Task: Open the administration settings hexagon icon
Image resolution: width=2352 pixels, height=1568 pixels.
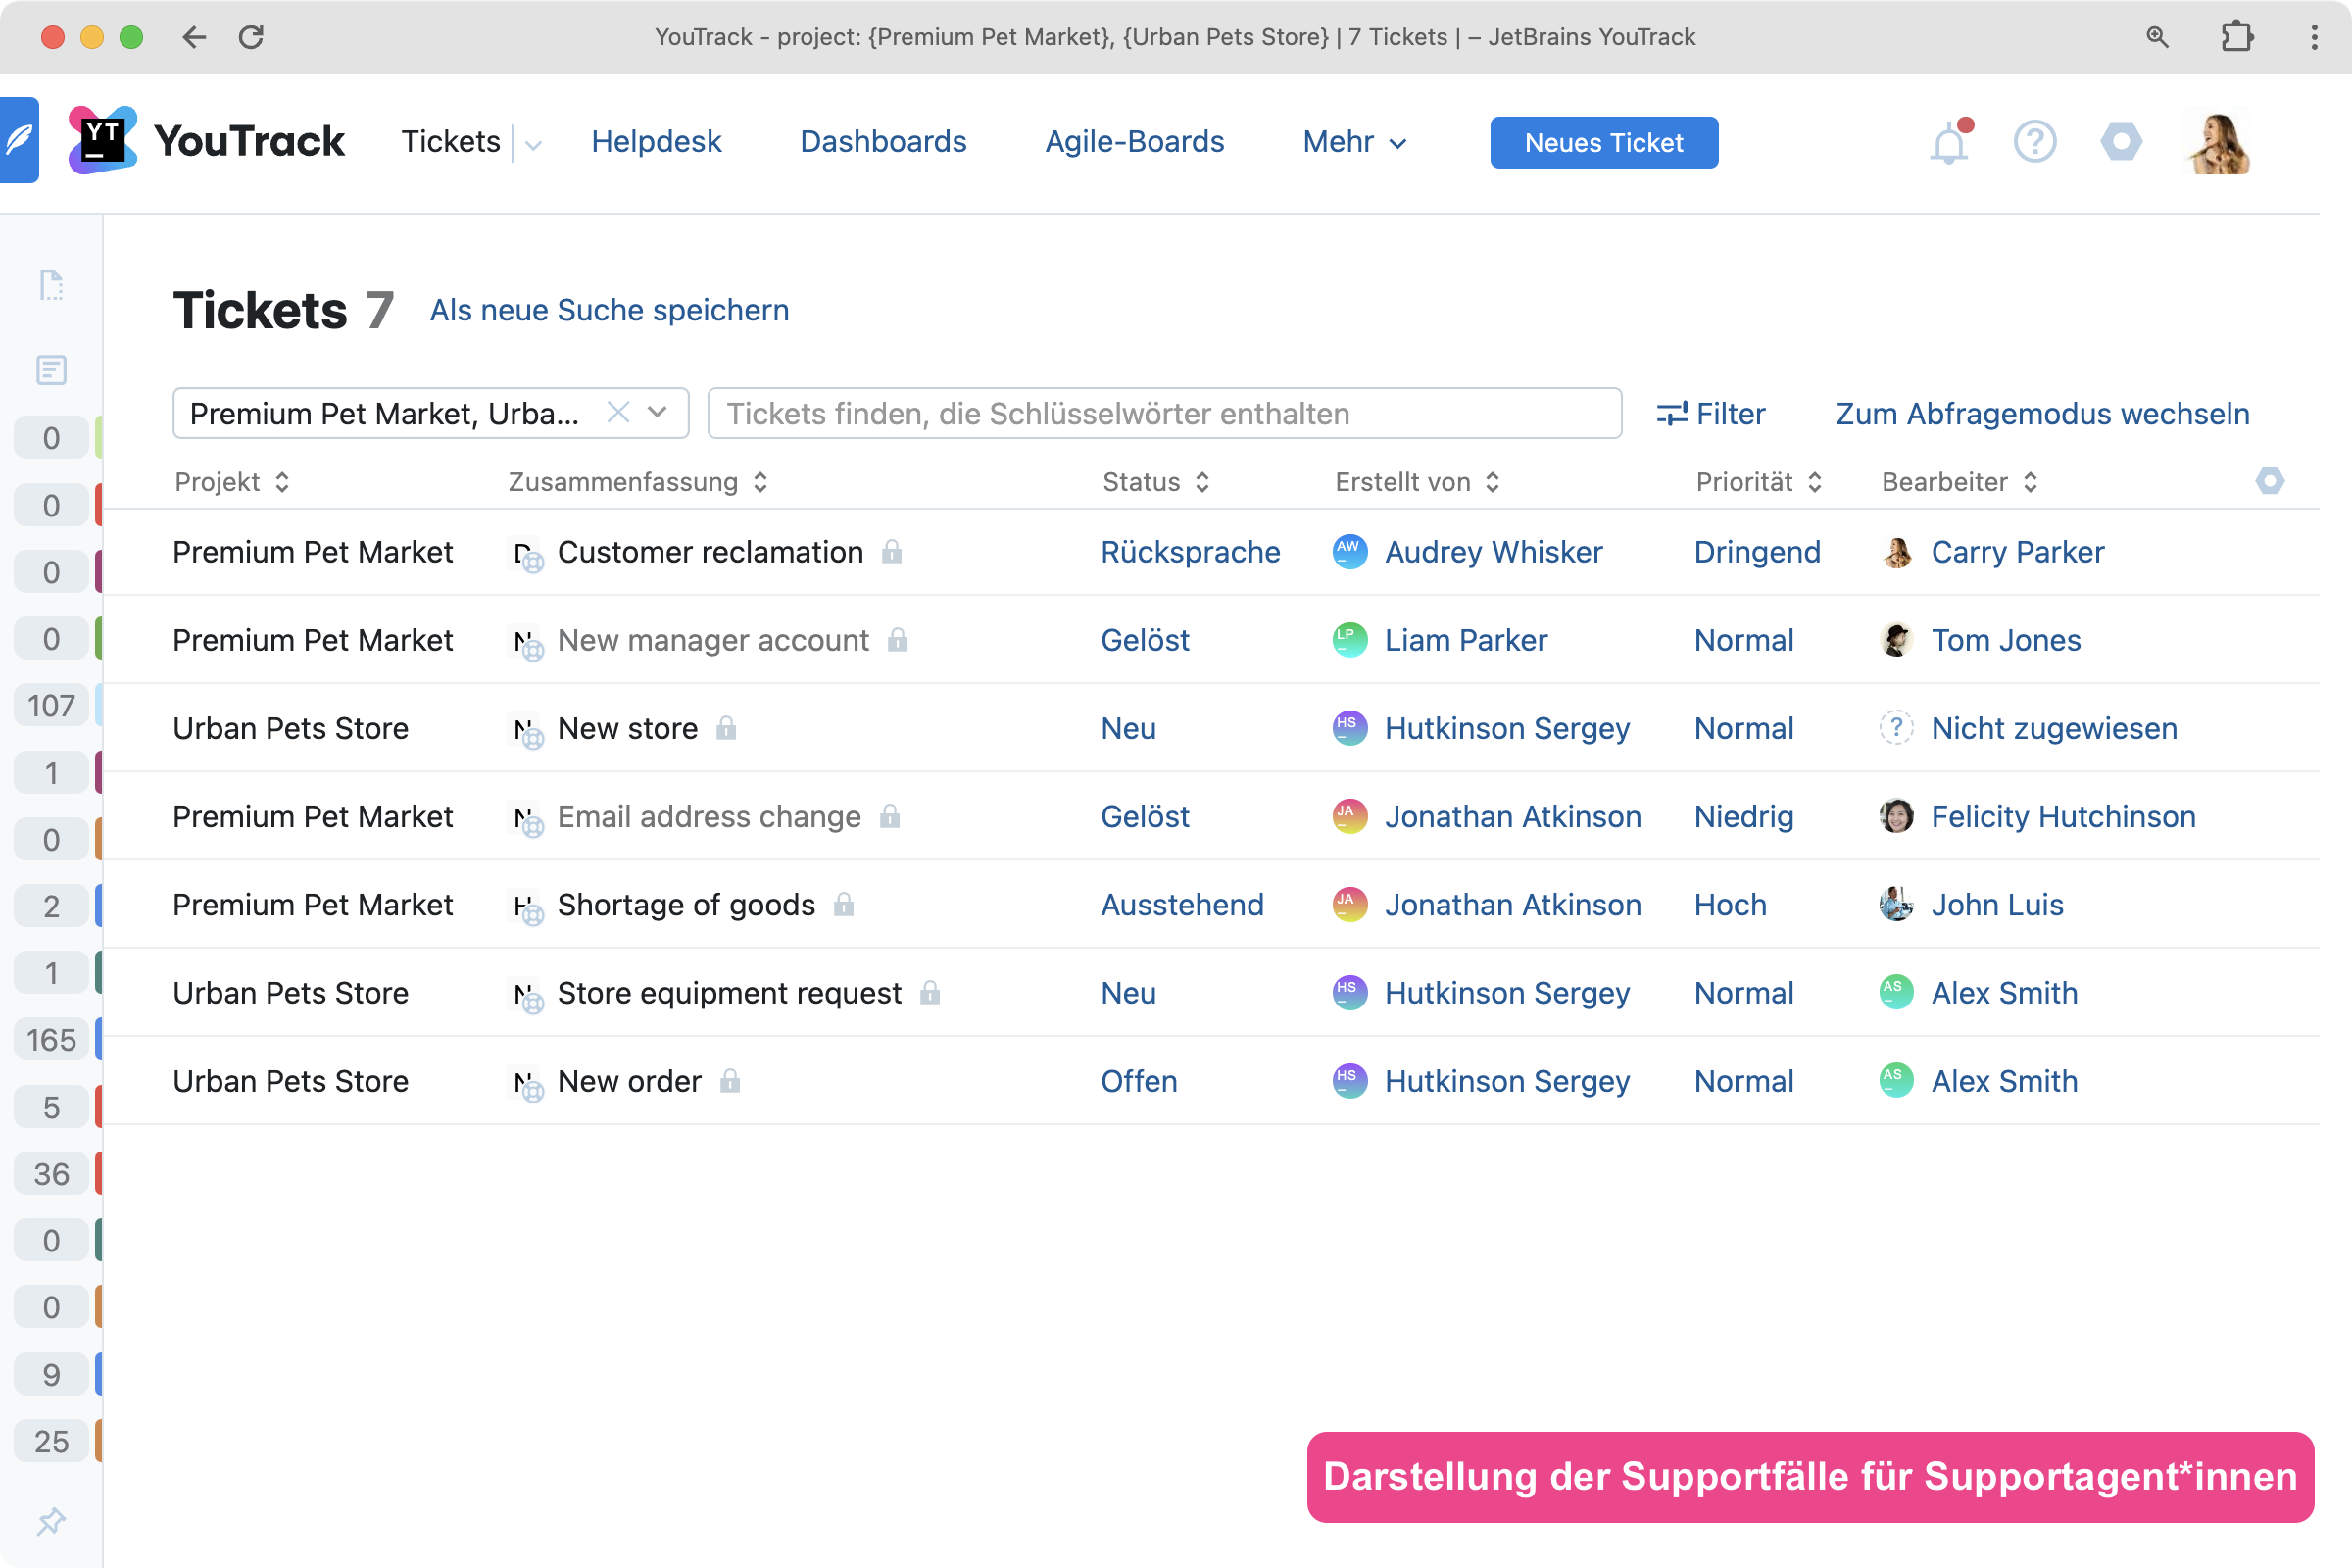Action: [2120, 142]
